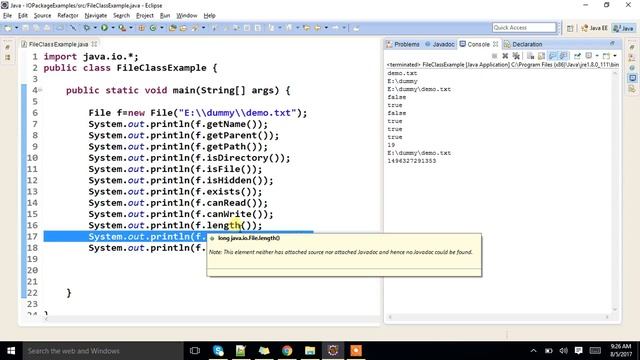Open the Help menu
The height and width of the screenshot is (360, 640).
pyautogui.click(x=209, y=16)
